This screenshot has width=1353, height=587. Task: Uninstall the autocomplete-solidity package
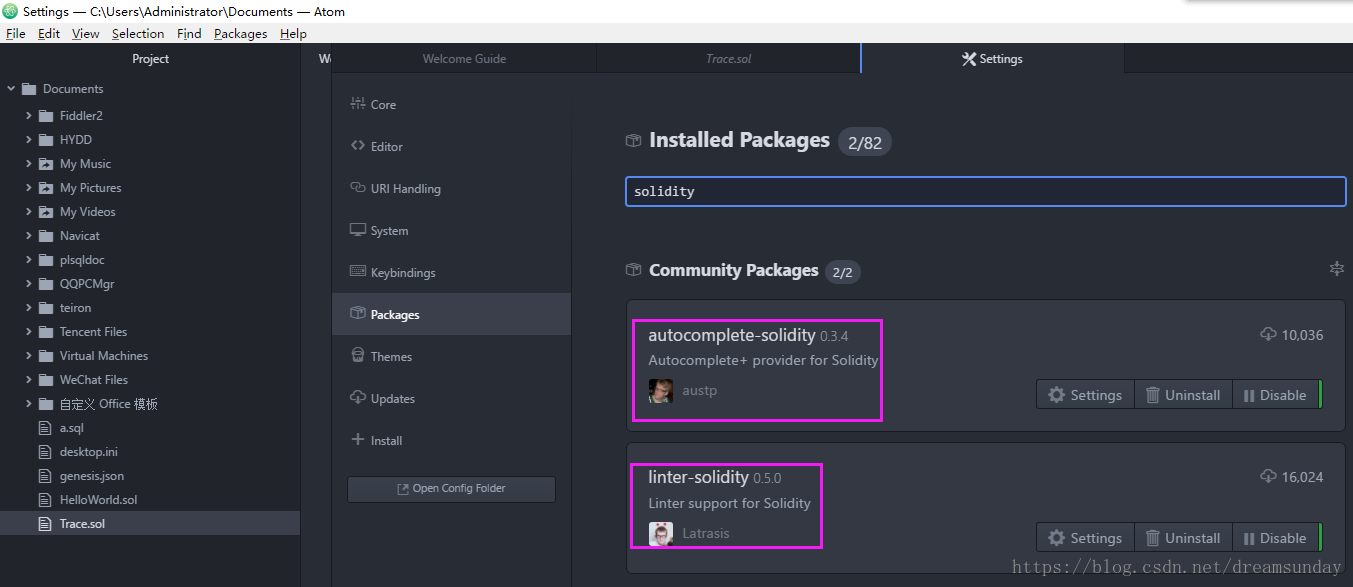[1183, 395]
